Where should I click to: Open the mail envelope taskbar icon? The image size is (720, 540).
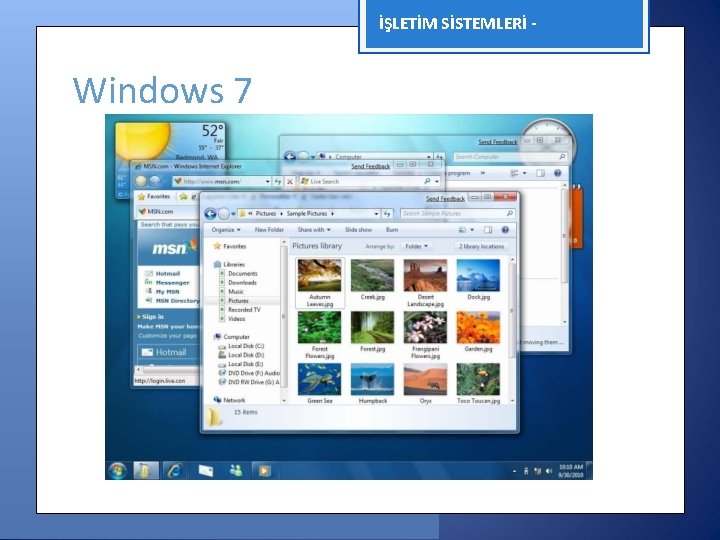pyautogui.click(x=206, y=471)
